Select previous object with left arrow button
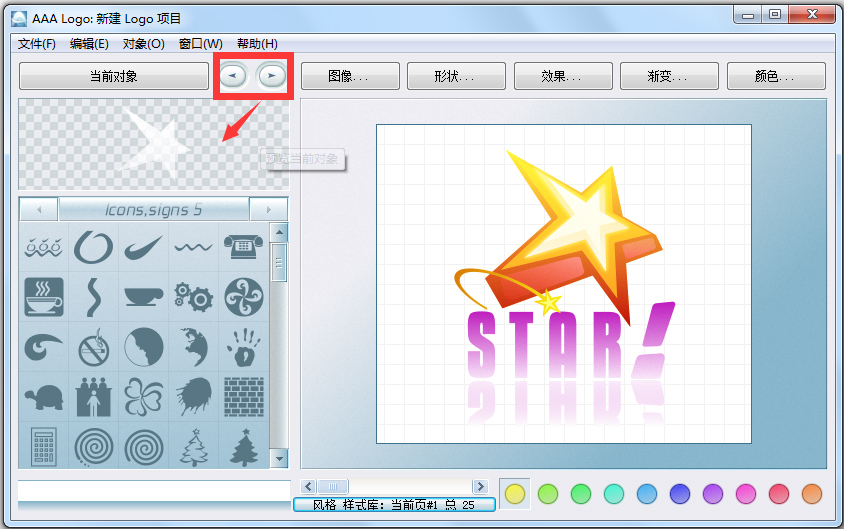The image size is (844, 529). point(234,75)
